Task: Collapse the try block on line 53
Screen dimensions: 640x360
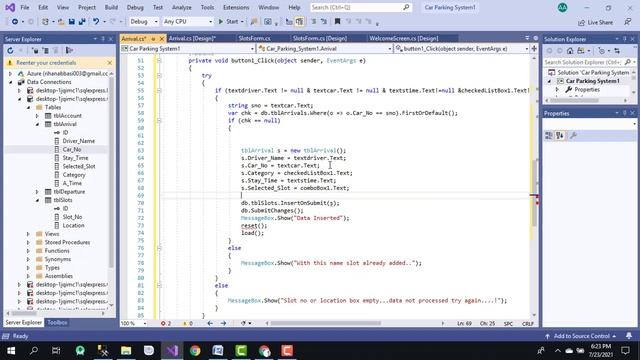Action: point(159,76)
